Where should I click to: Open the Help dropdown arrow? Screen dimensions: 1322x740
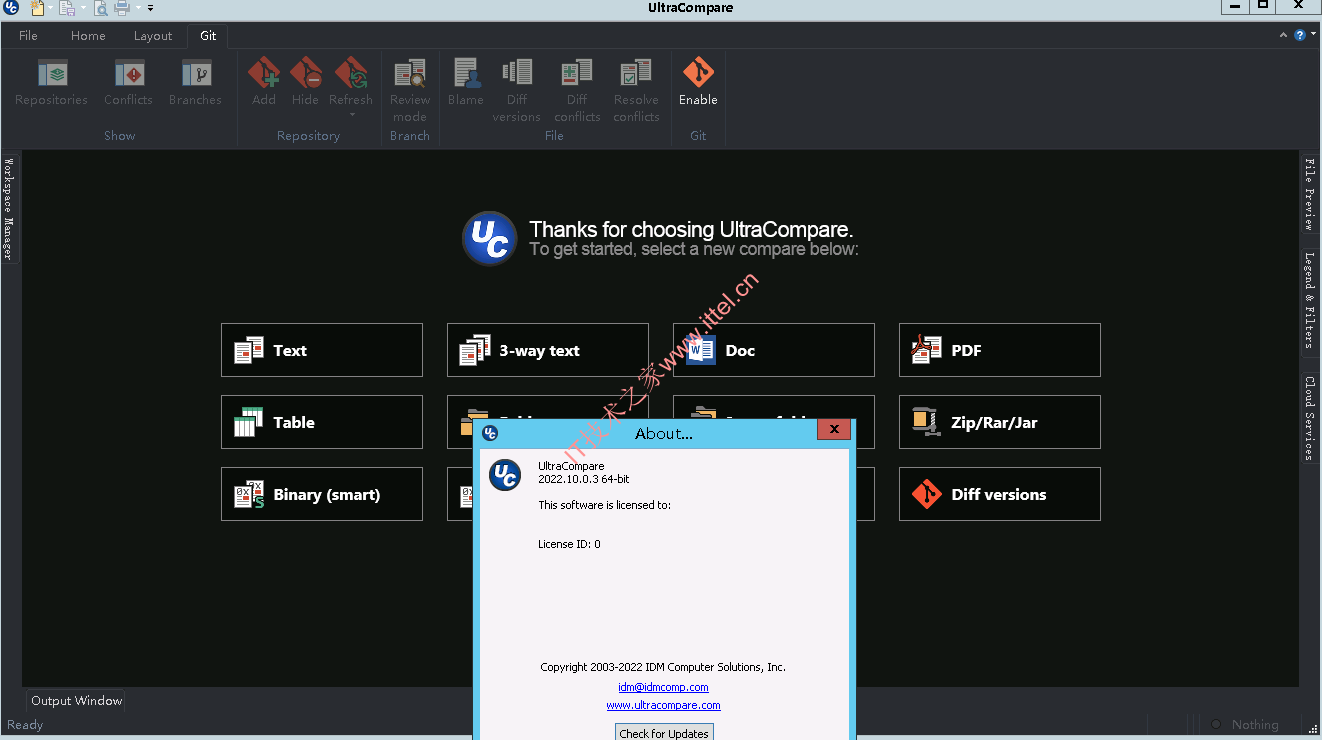pos(1313,35)
